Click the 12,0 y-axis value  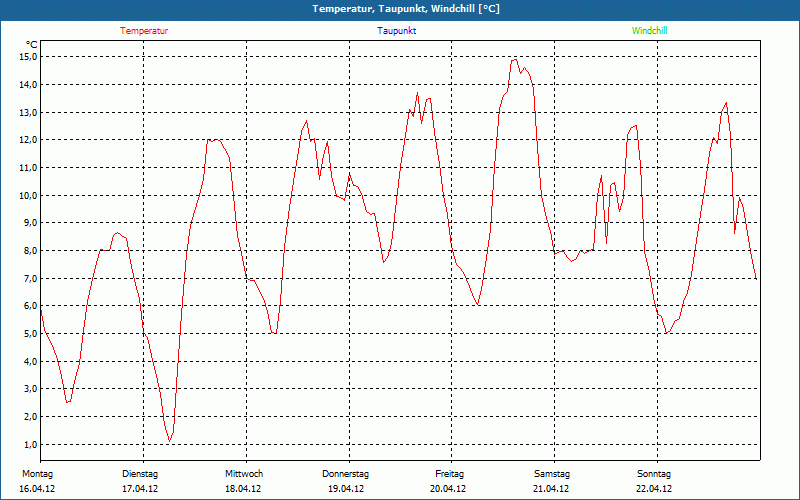pyautogui.click(x=28, y=140)
